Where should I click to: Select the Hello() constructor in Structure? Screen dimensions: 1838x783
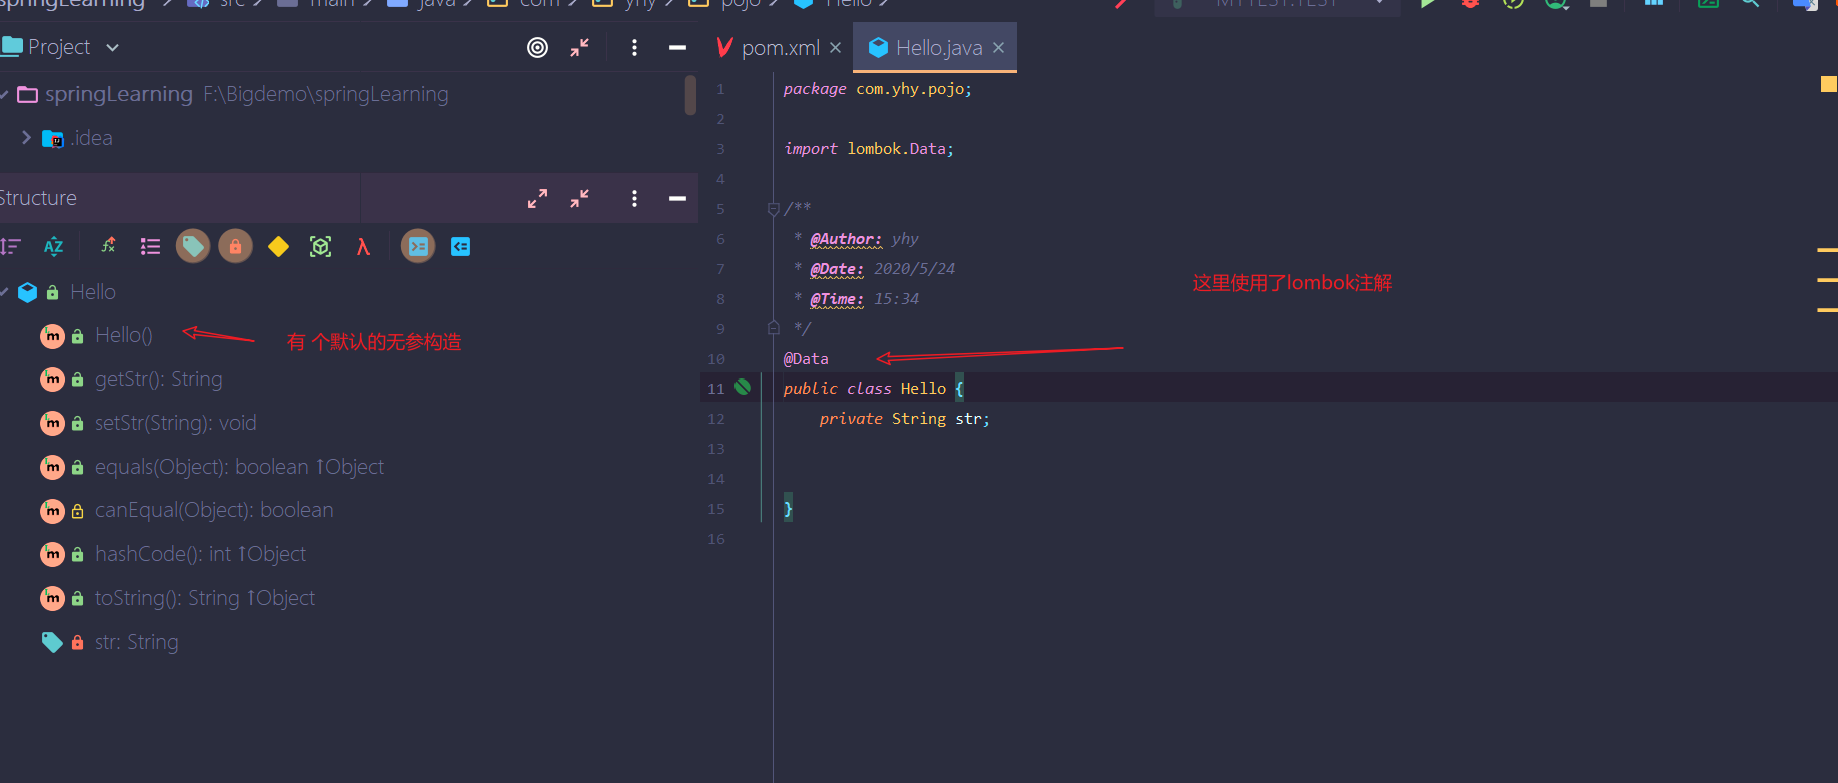click(124, 335)
